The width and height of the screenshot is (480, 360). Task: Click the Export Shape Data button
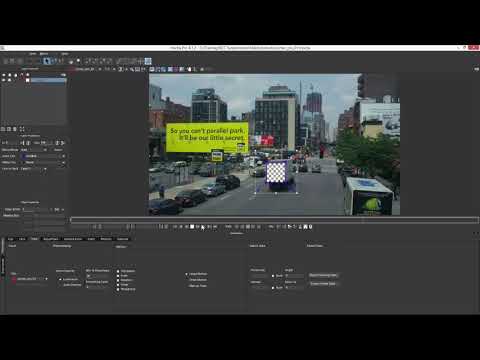pos(323,284)
